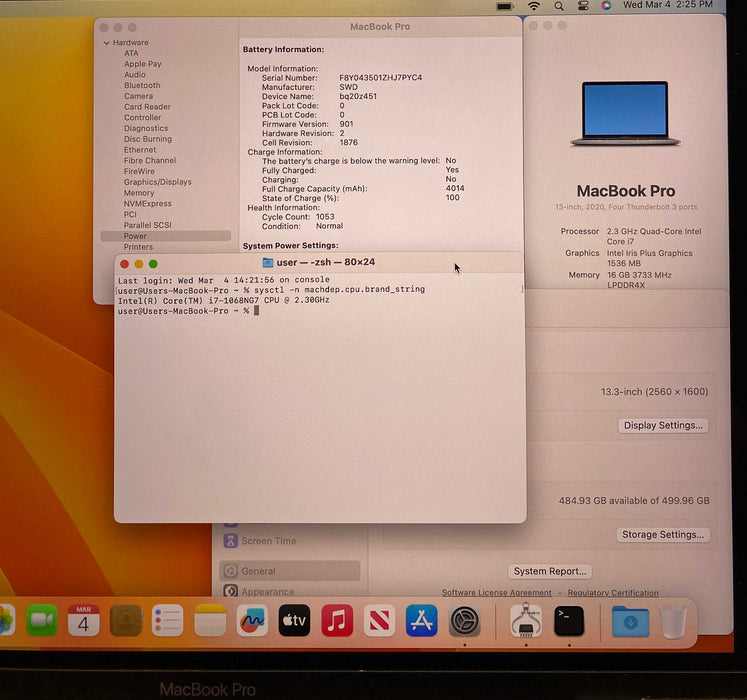Select PCI in the Hardware list

pyautogui.click(x=130, y=214)
